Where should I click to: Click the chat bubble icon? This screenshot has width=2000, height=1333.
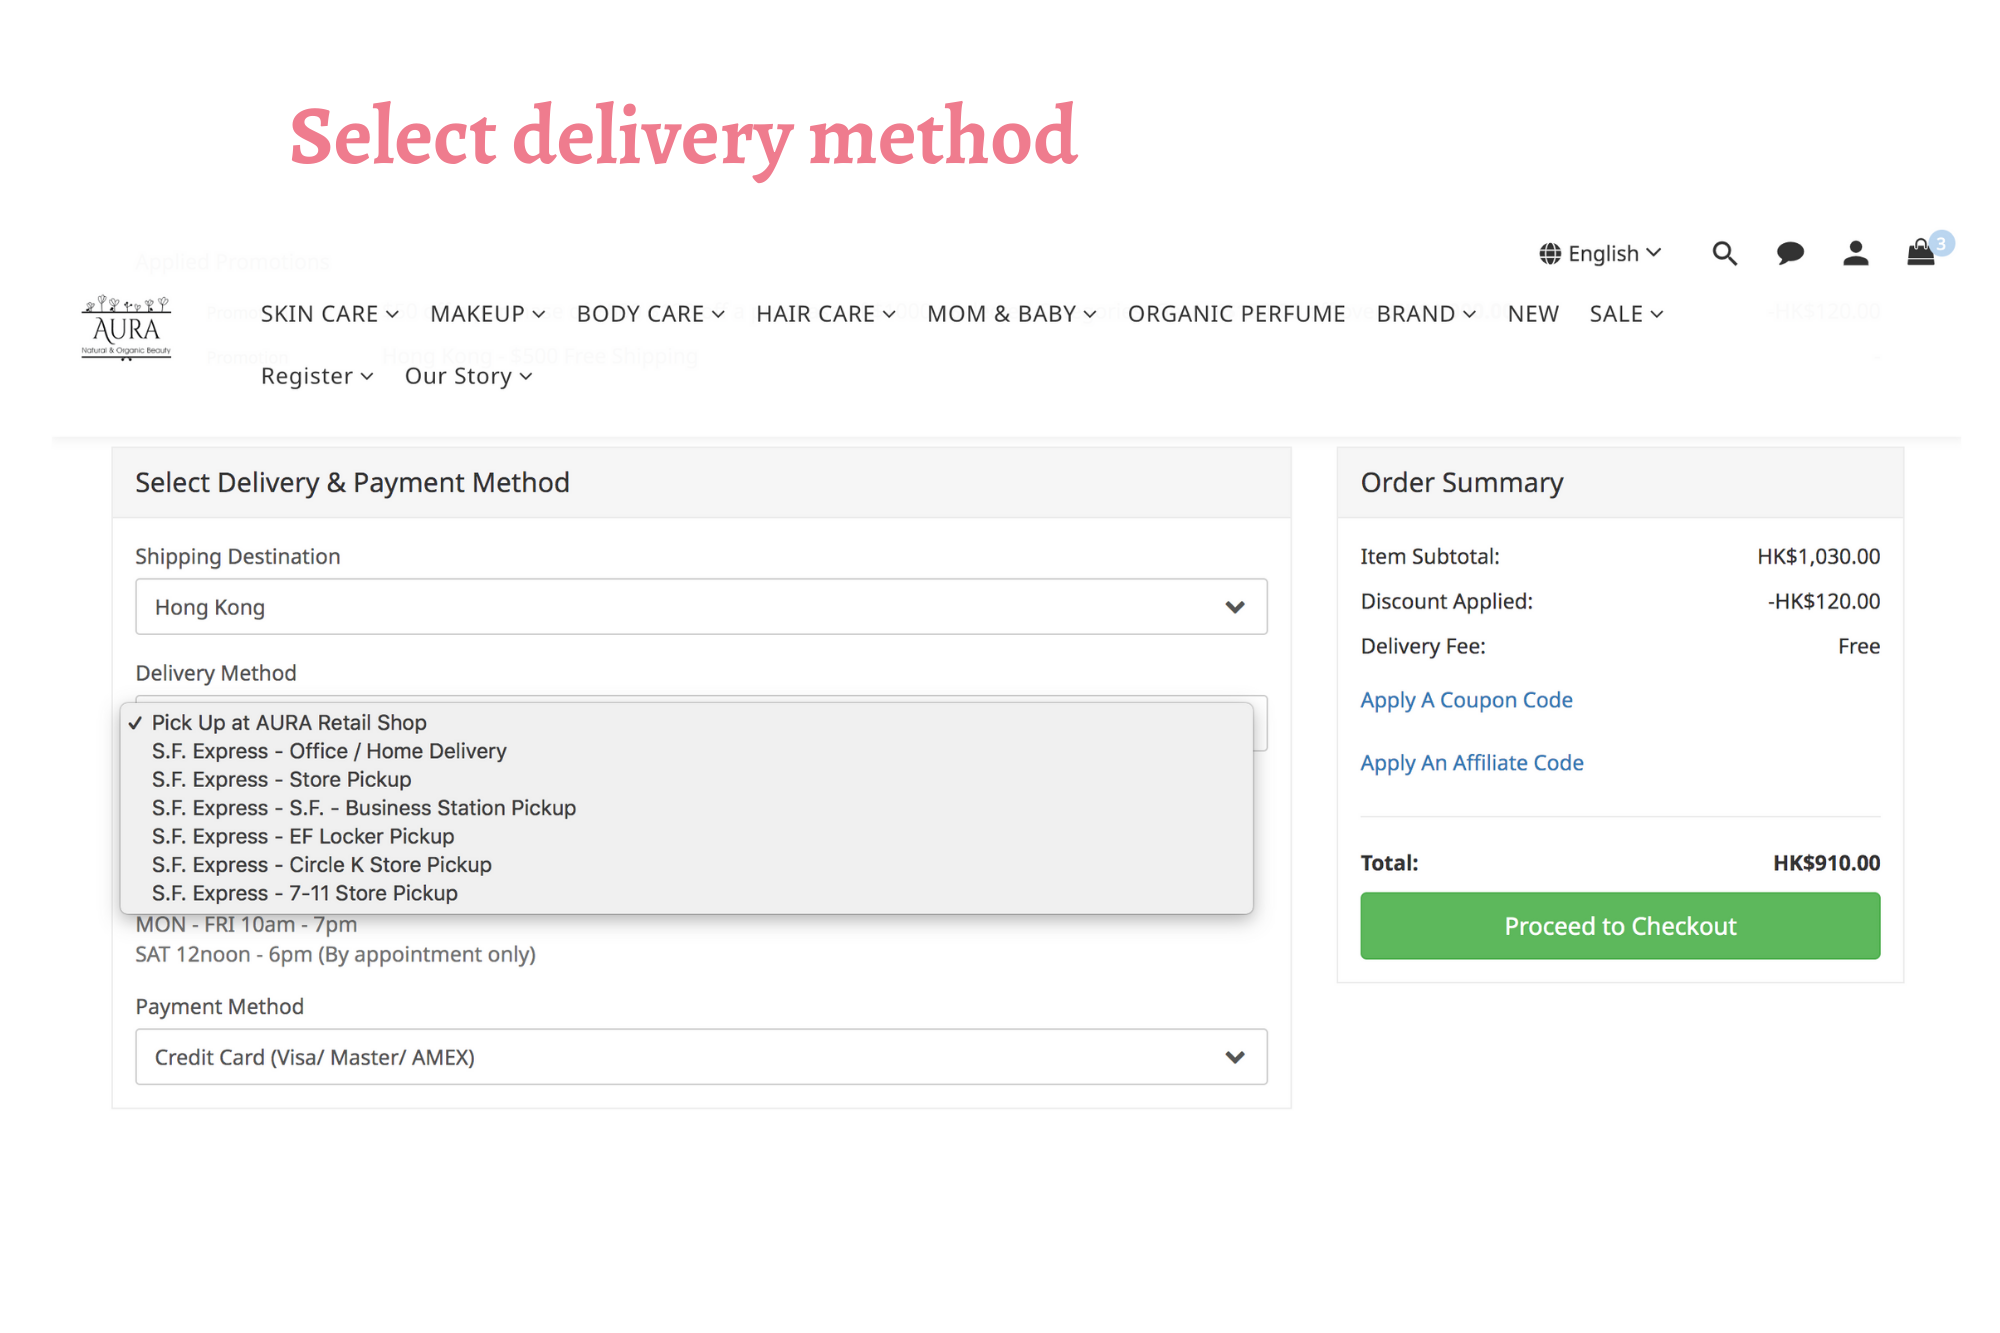point(1790,253)
